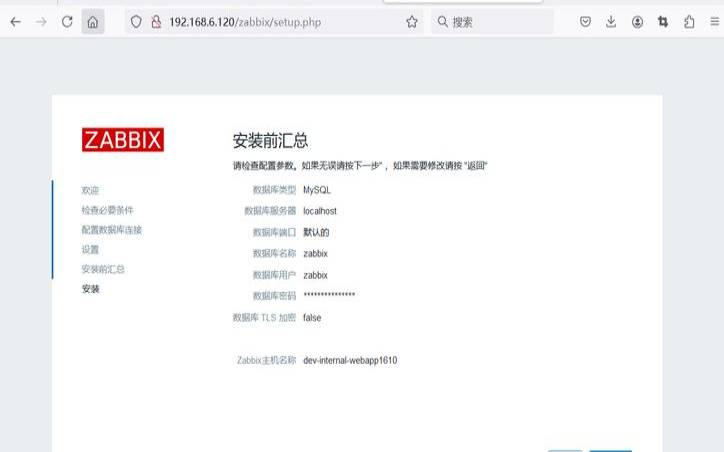Click the 数据库 TLS 加密 label
This screenshot has width=724, height=452.
tap(264, 318)
